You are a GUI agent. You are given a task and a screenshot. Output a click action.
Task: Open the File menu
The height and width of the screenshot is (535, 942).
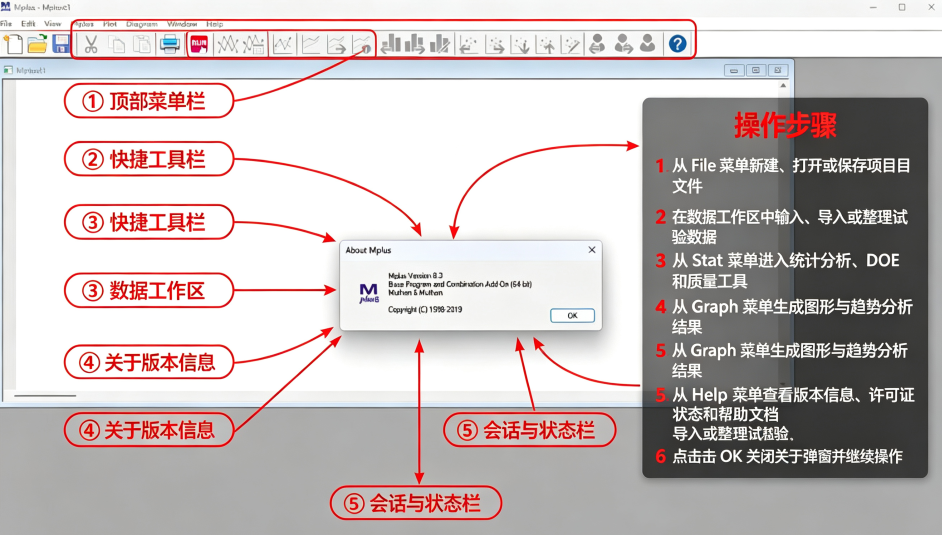click(x=6, y=23)
